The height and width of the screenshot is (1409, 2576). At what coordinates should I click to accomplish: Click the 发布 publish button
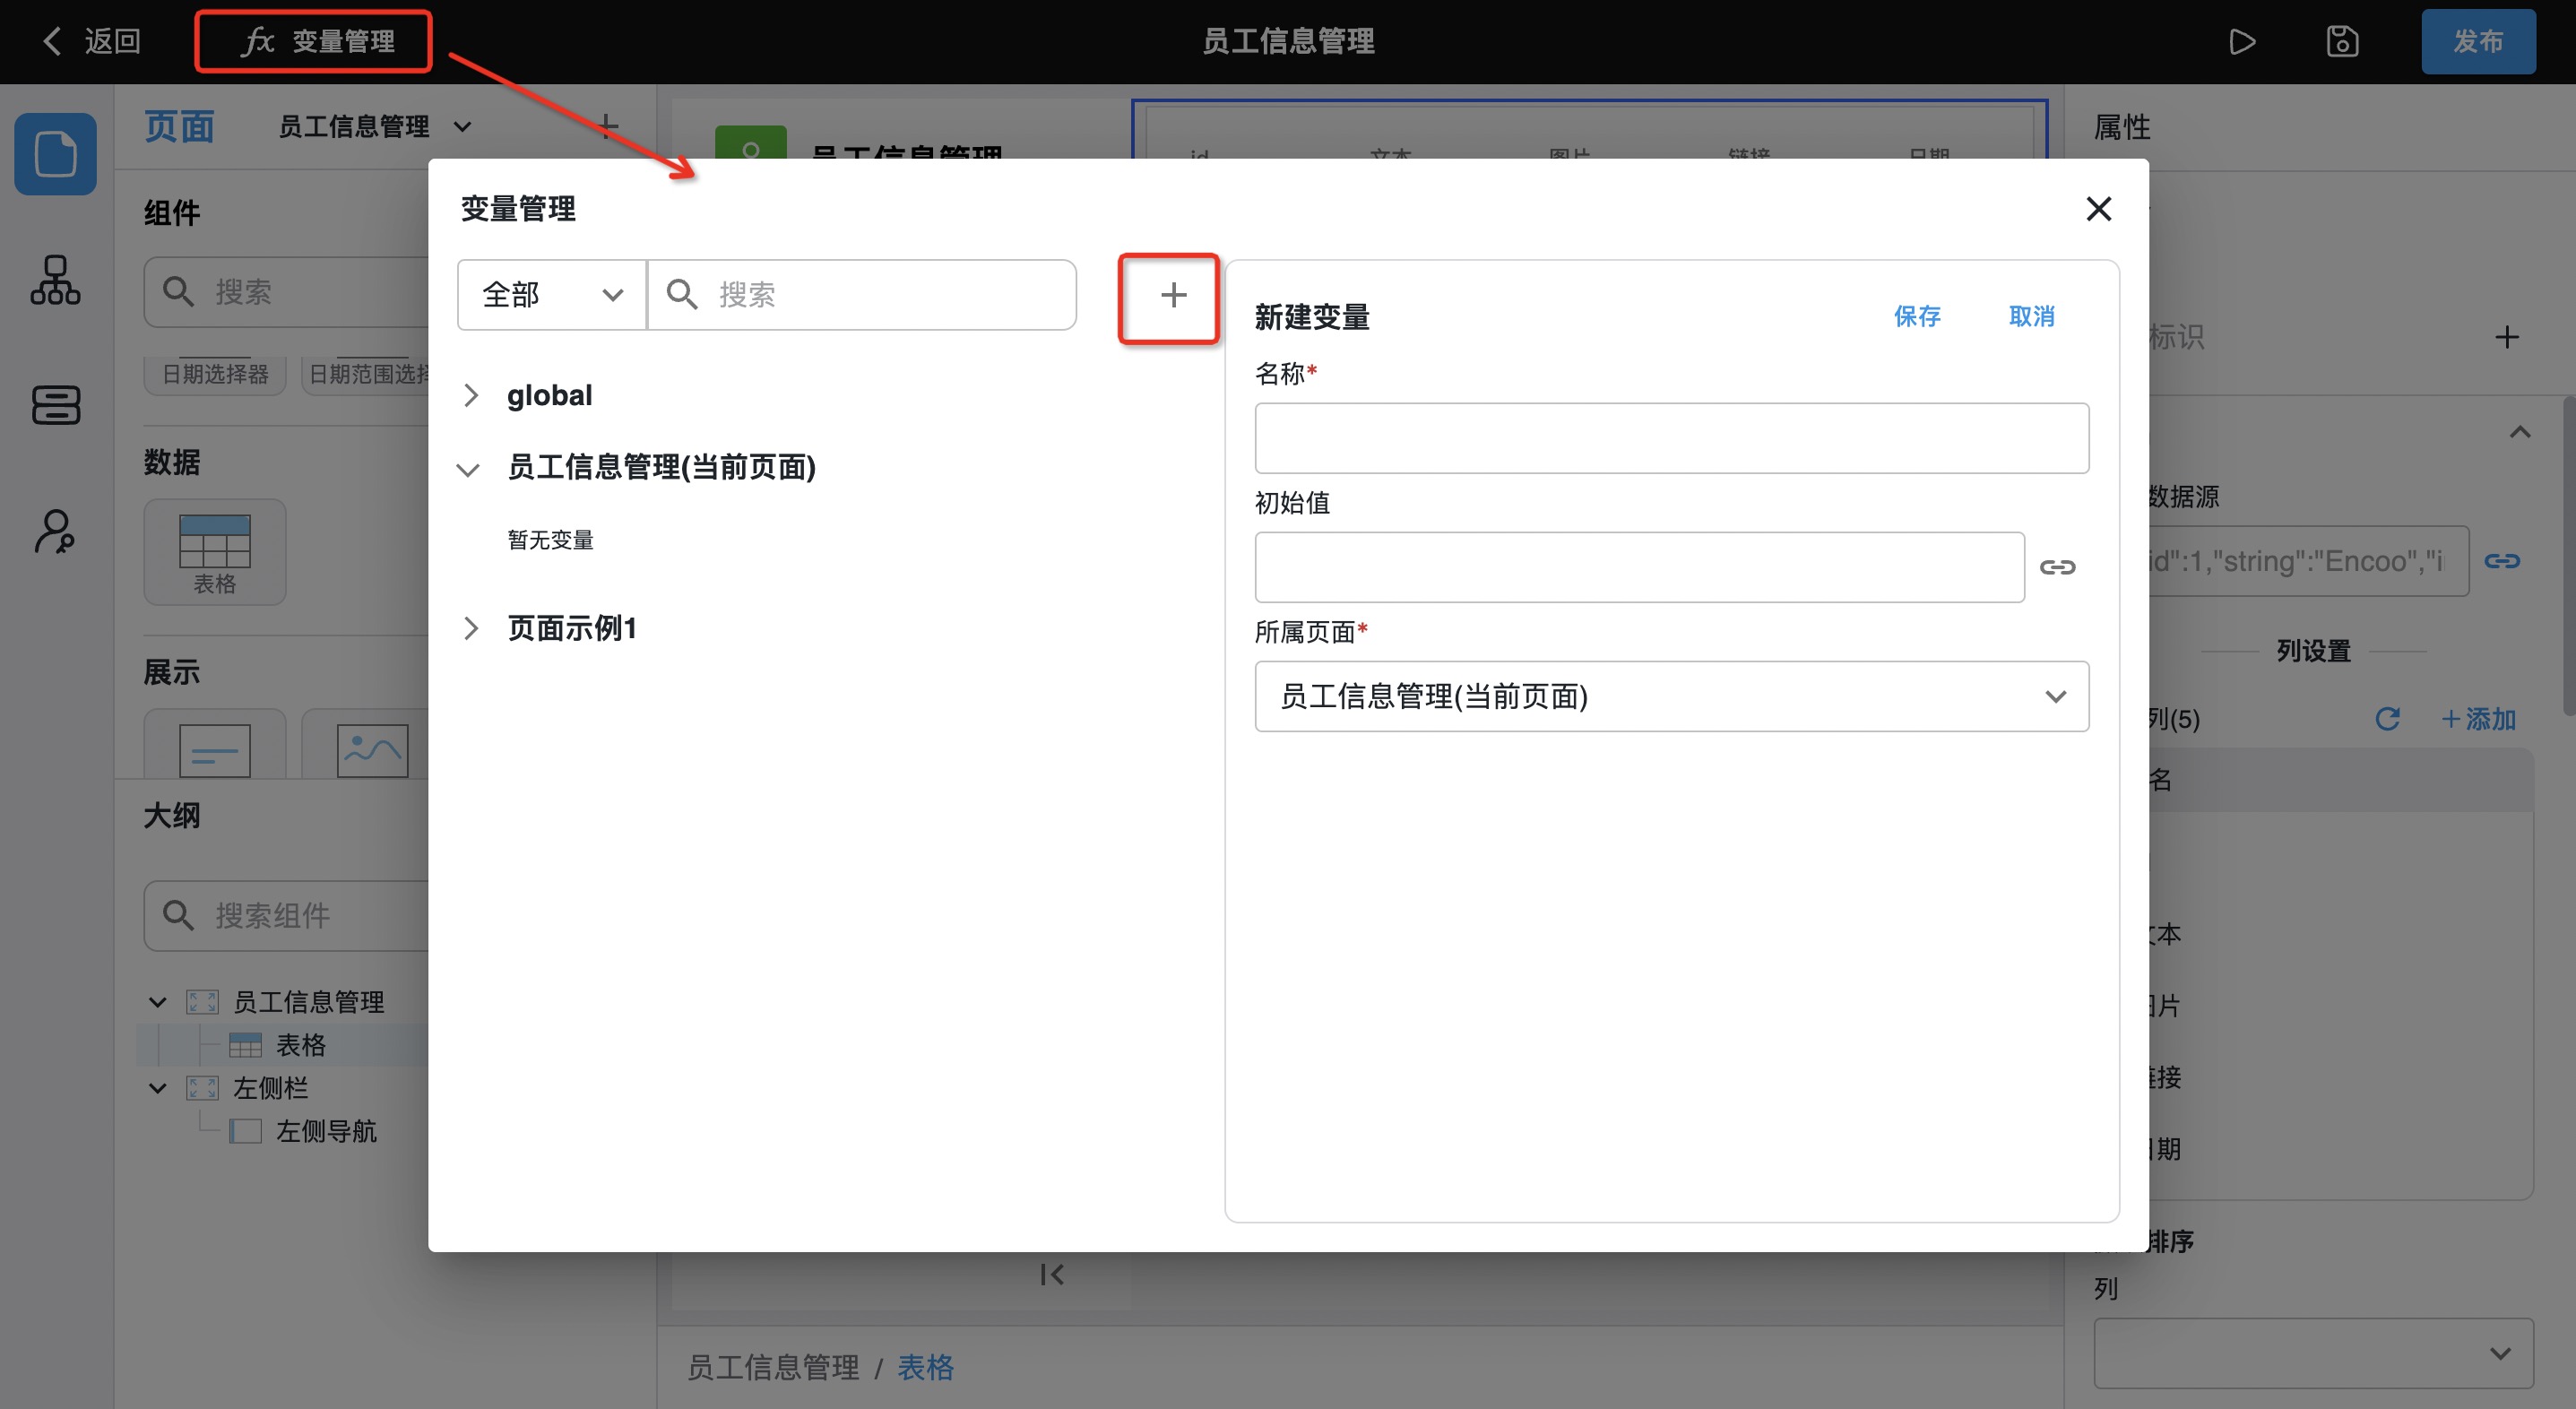pos(2477,41)
